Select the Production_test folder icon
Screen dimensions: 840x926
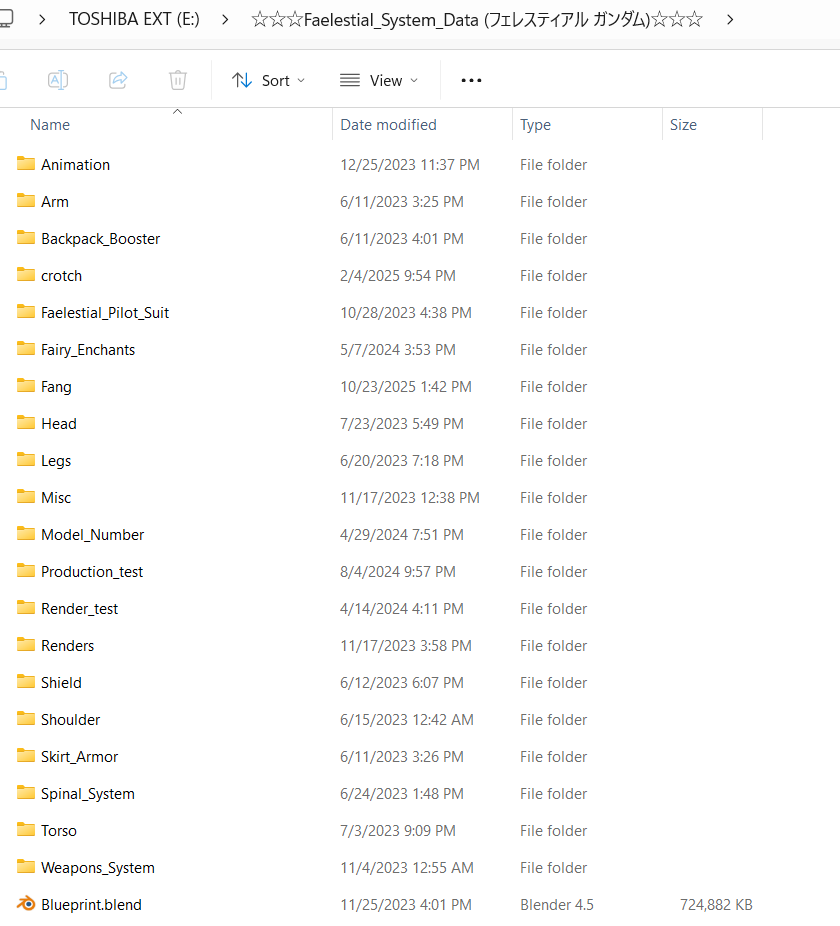pos(25,571)
